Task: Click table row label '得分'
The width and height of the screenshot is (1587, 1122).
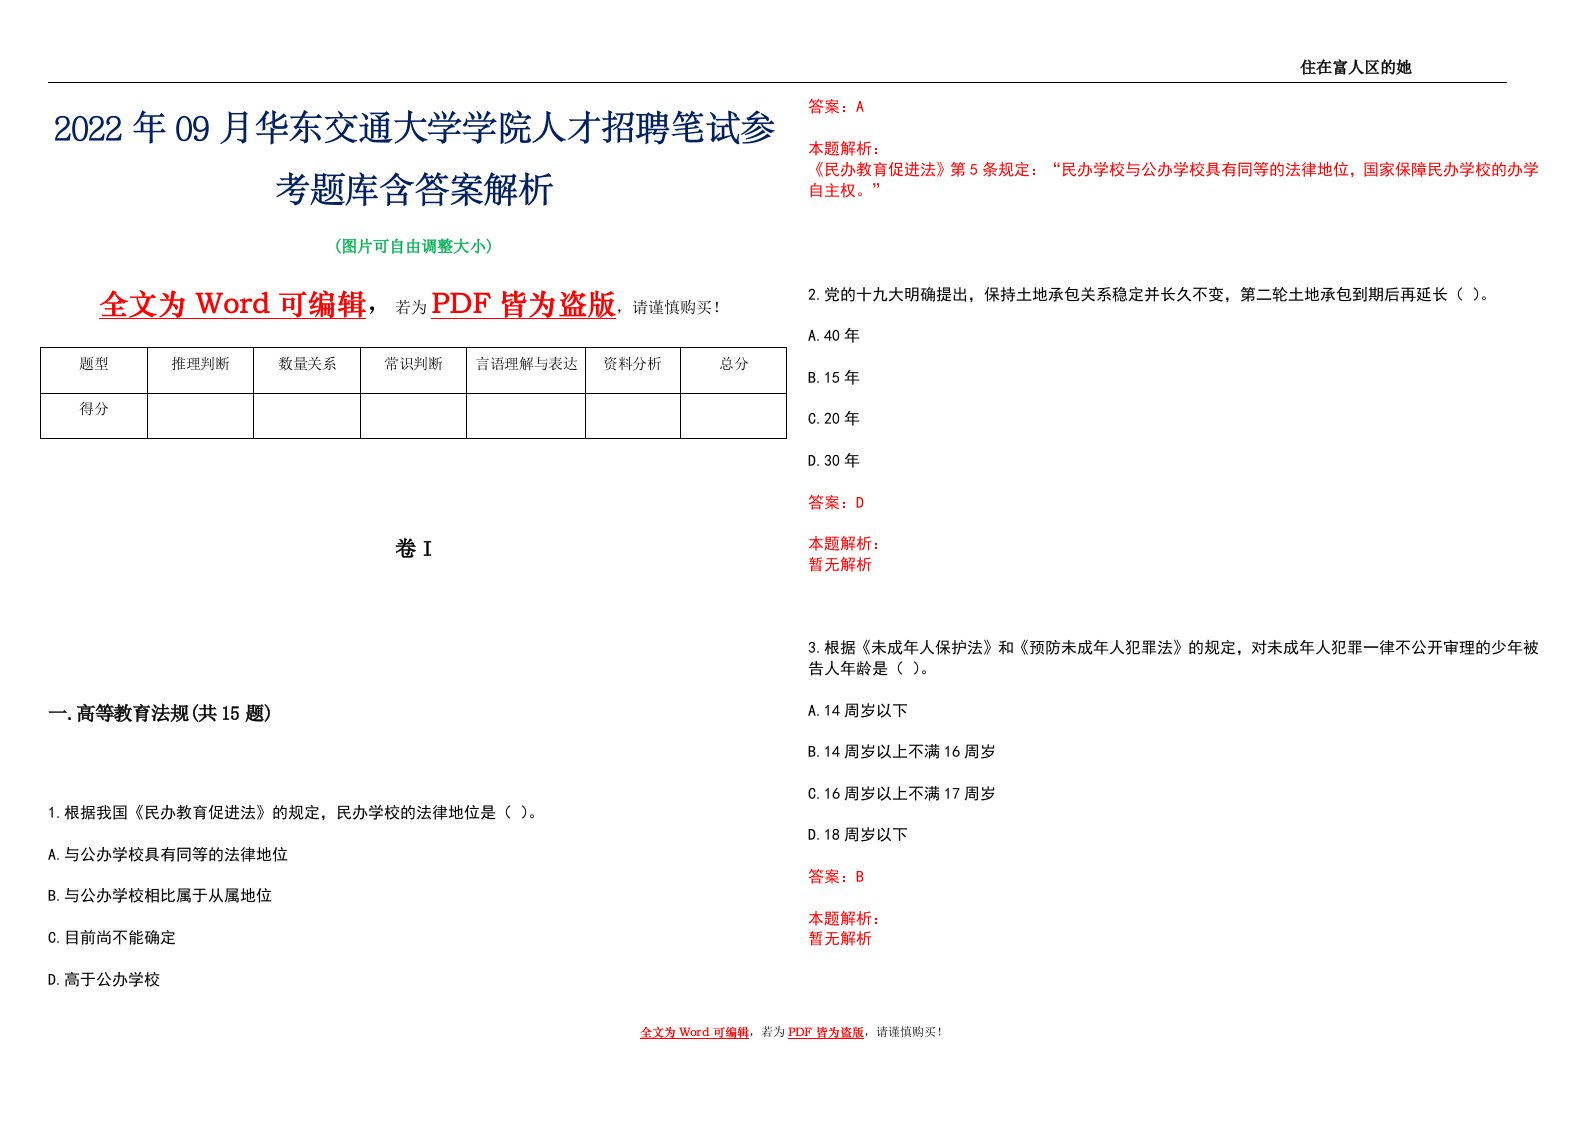Action: 94,409
